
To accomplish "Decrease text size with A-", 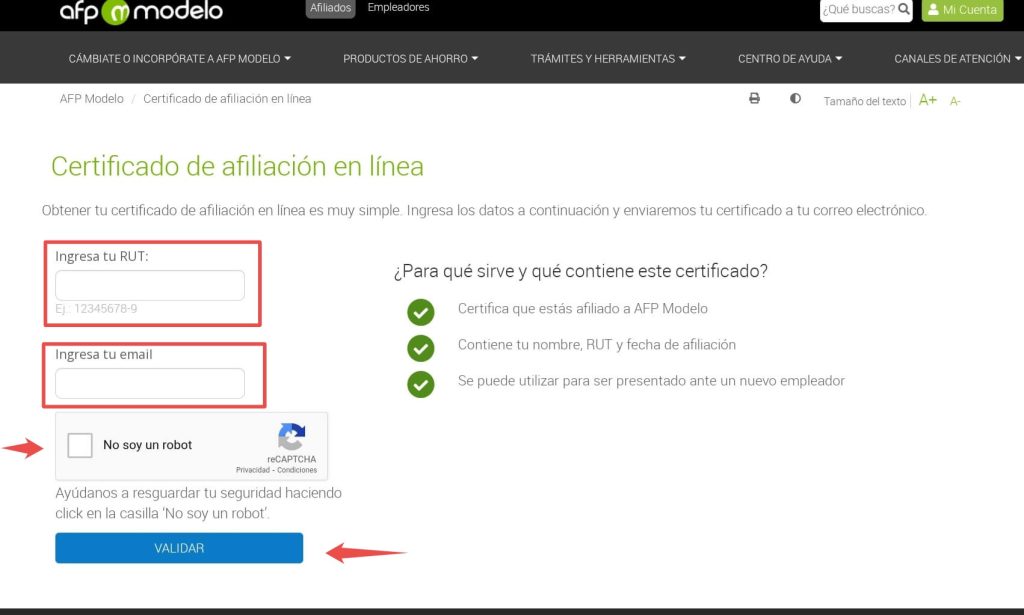I will [955, 101].
